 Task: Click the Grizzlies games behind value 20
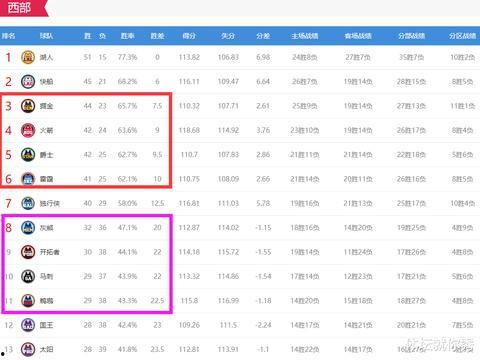(x=157, y=228)
